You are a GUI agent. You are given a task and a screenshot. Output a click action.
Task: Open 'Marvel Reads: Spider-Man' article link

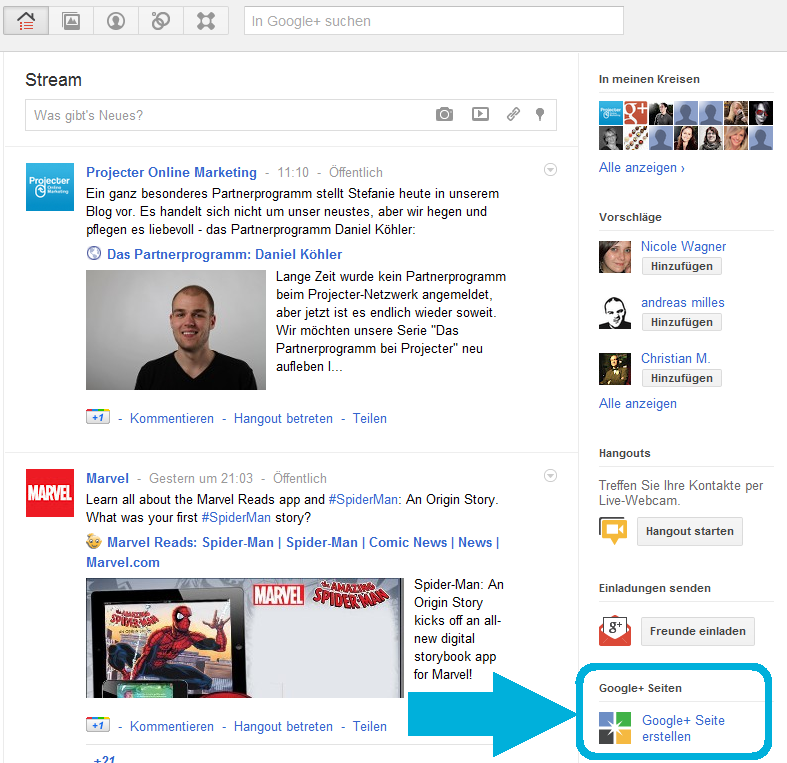293,552
